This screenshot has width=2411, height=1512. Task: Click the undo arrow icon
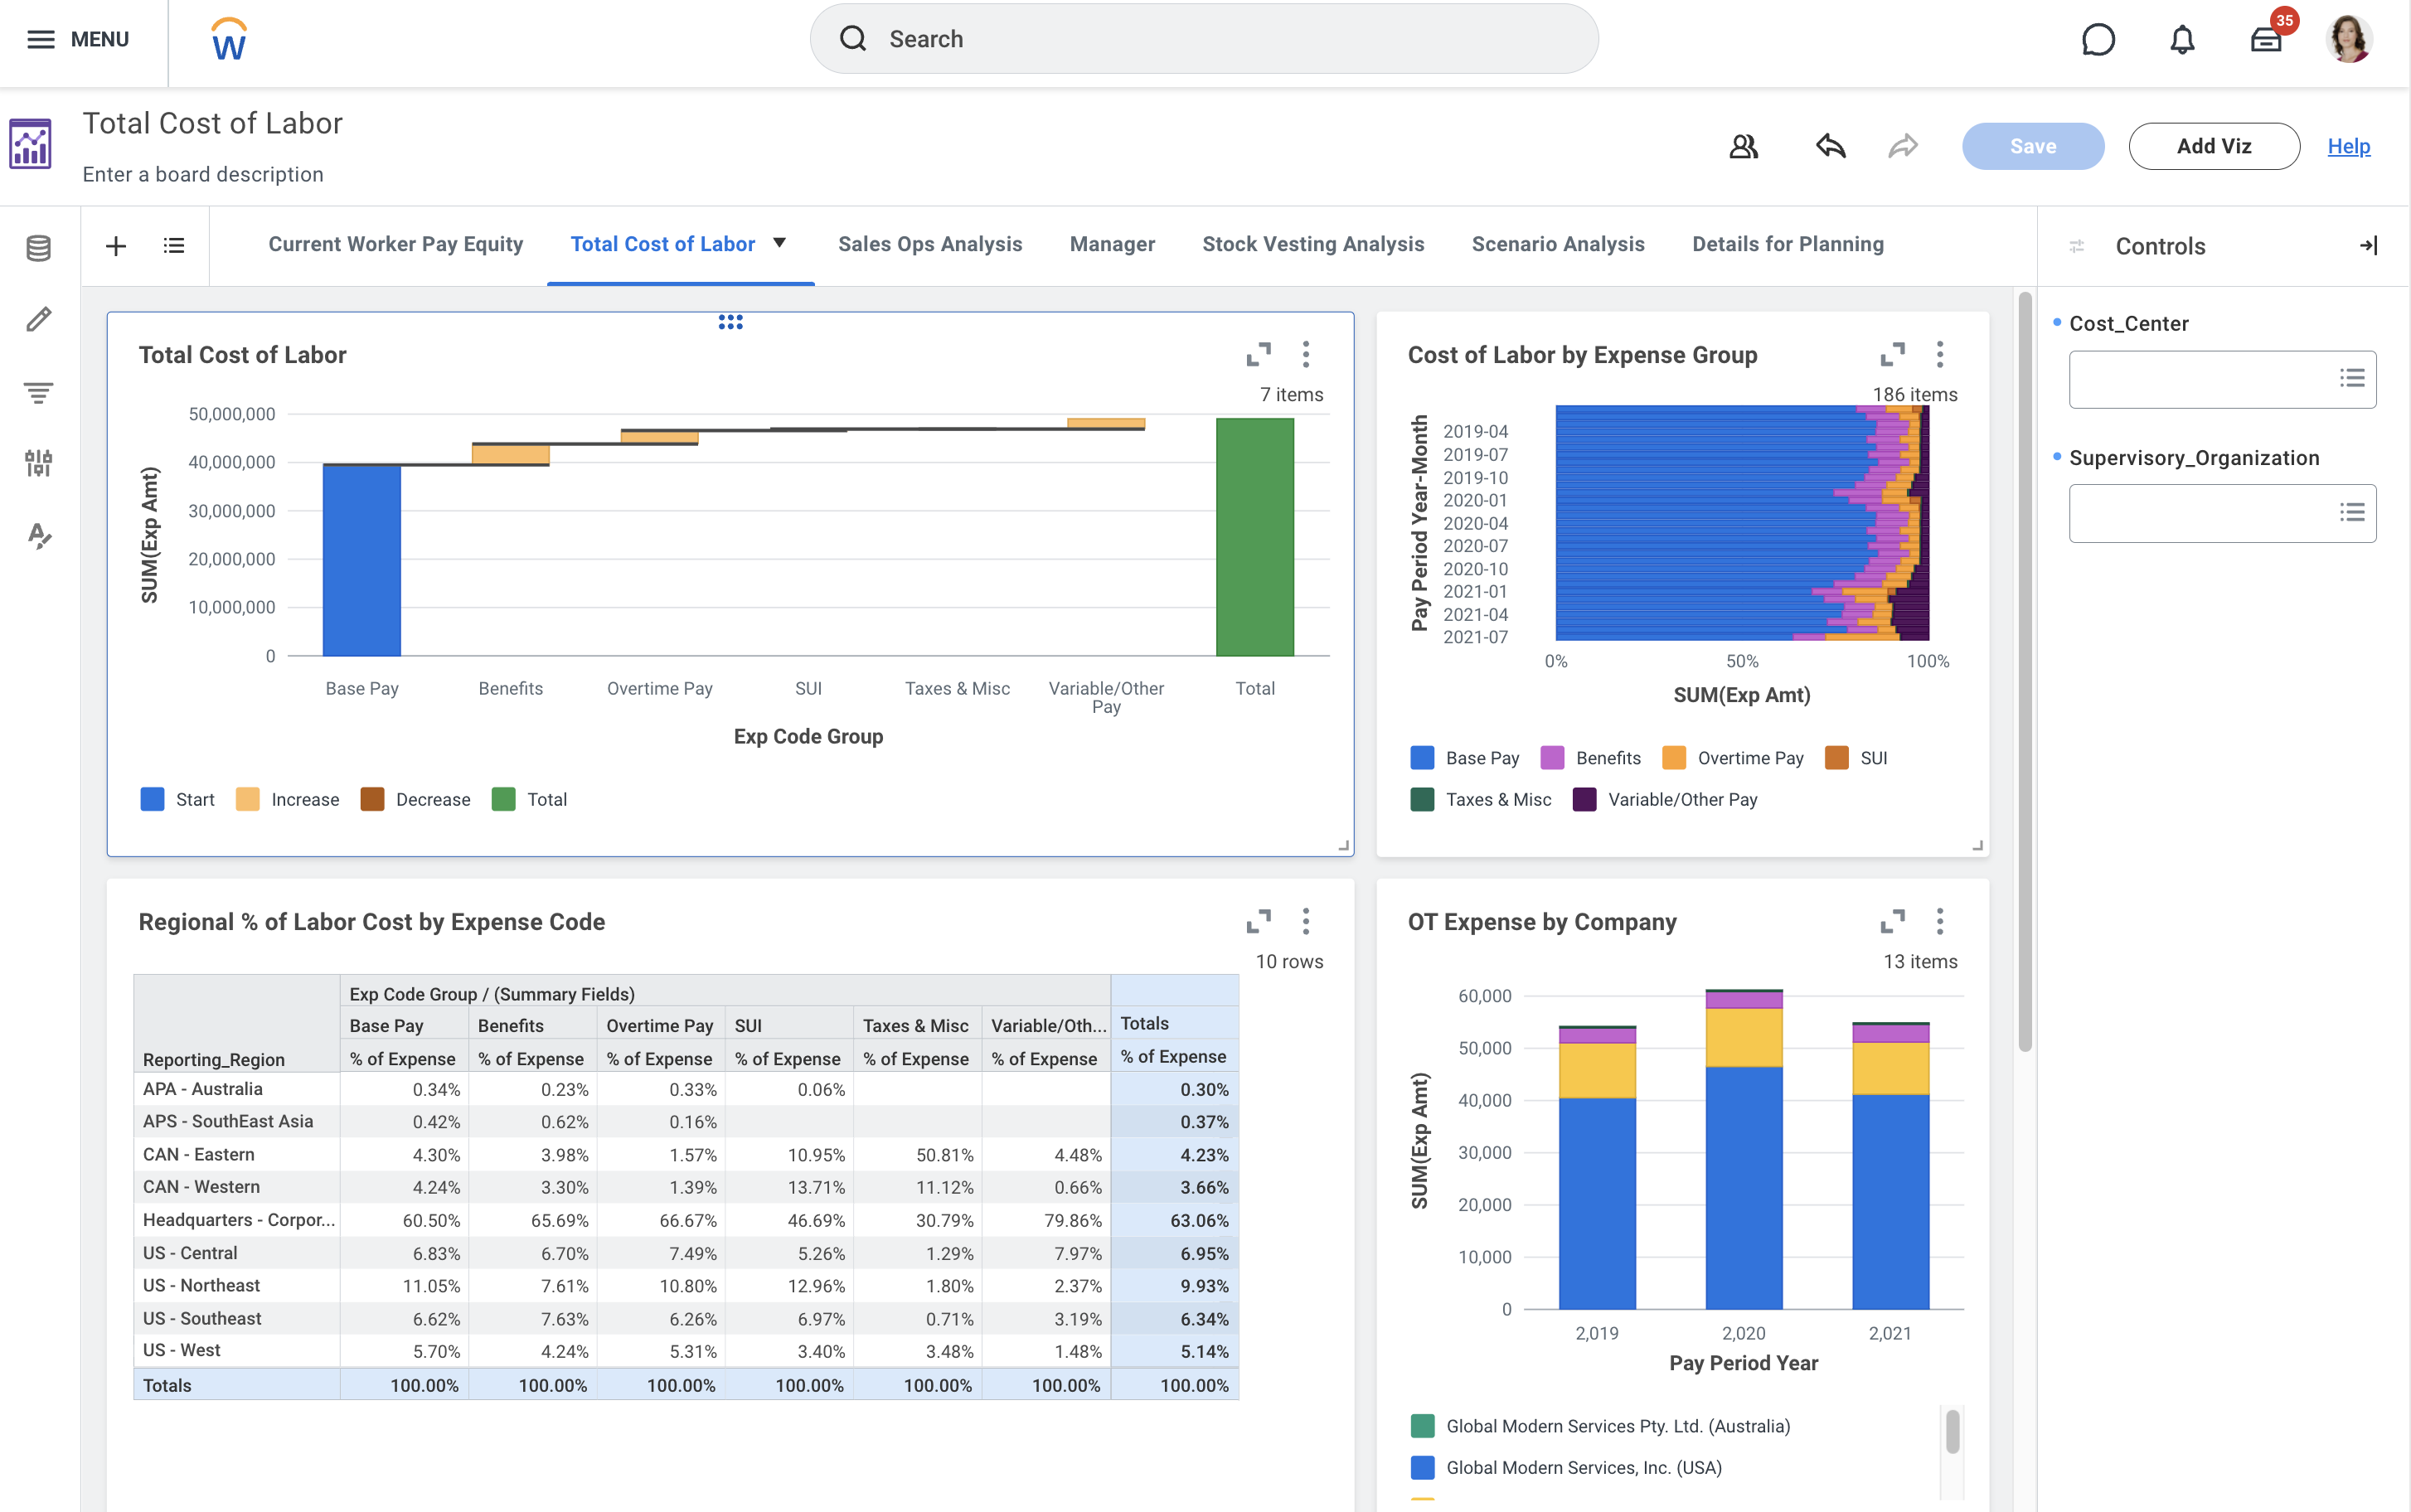click(x=1830, y=147)
